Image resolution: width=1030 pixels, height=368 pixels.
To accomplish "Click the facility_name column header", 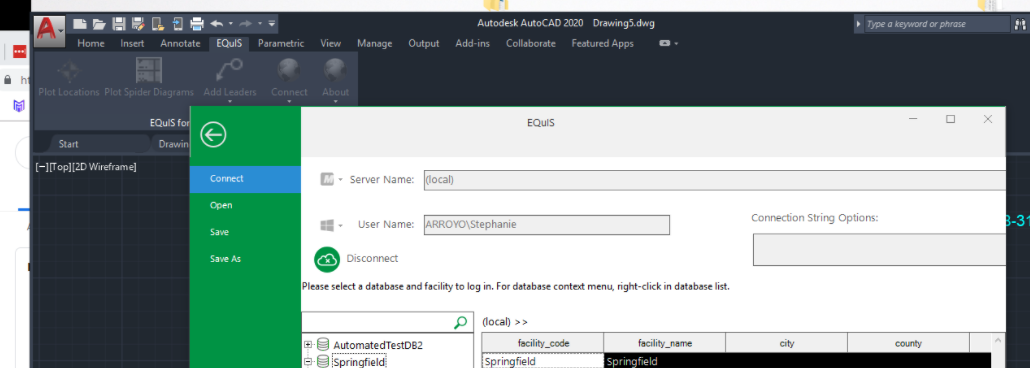I will (665, 343).
